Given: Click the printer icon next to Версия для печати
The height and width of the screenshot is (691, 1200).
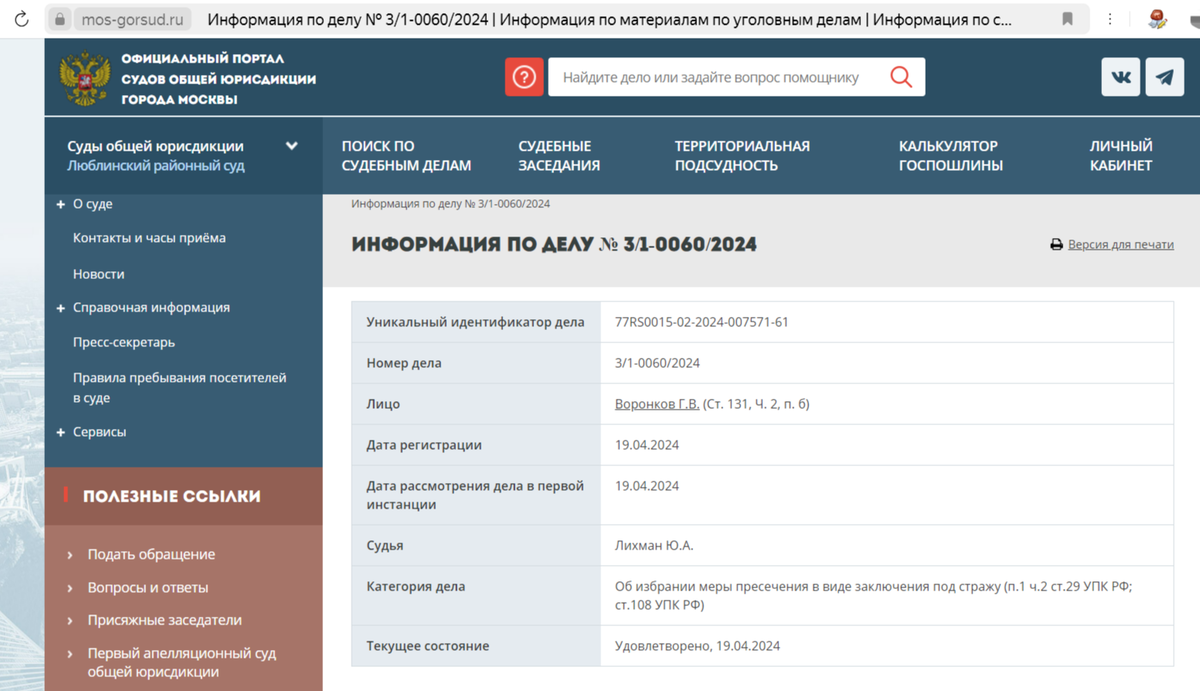Looking at the screenshot, I should pyautogui.click(x=1055, y=244).
